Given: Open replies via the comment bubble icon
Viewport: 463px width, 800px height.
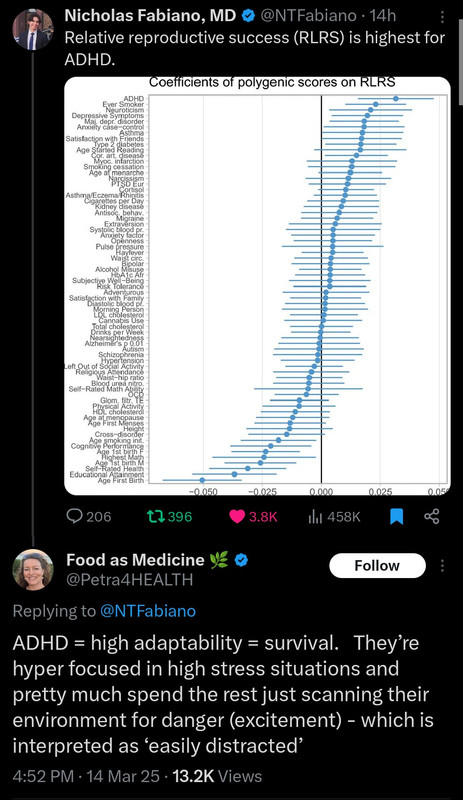Looking at the screenshot, I should click(75, 516).
